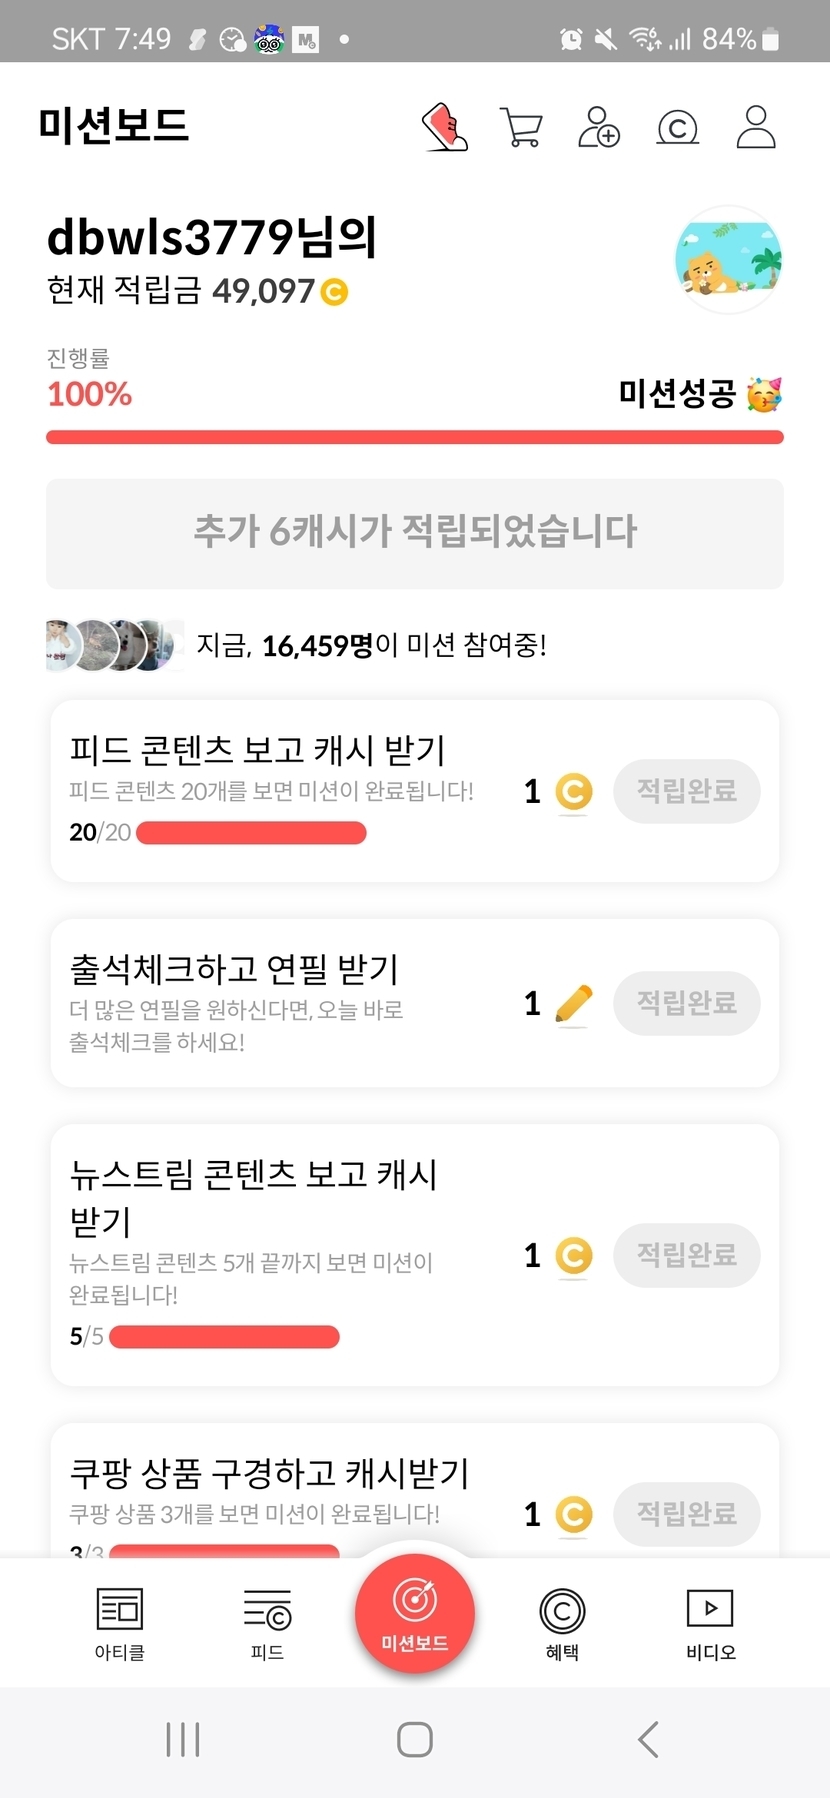
Task: Tap the participating users' avatars
Action: coord(114,645)
